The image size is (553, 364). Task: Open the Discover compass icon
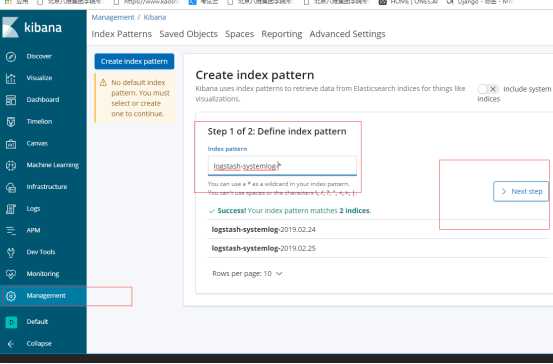11,56
